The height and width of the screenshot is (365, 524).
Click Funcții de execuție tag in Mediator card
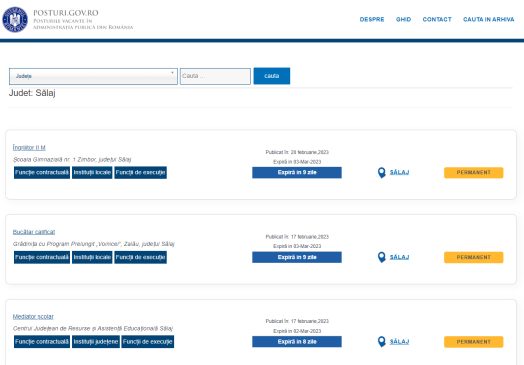click(x=147, y=342)
